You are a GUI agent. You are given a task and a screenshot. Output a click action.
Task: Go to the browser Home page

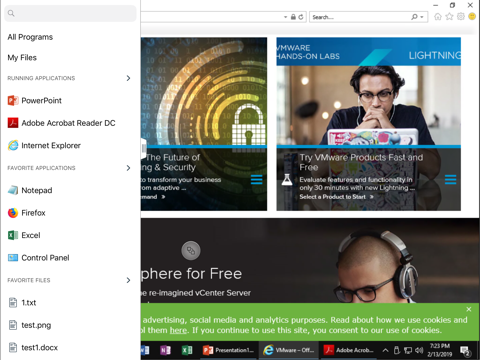(438, 16)
